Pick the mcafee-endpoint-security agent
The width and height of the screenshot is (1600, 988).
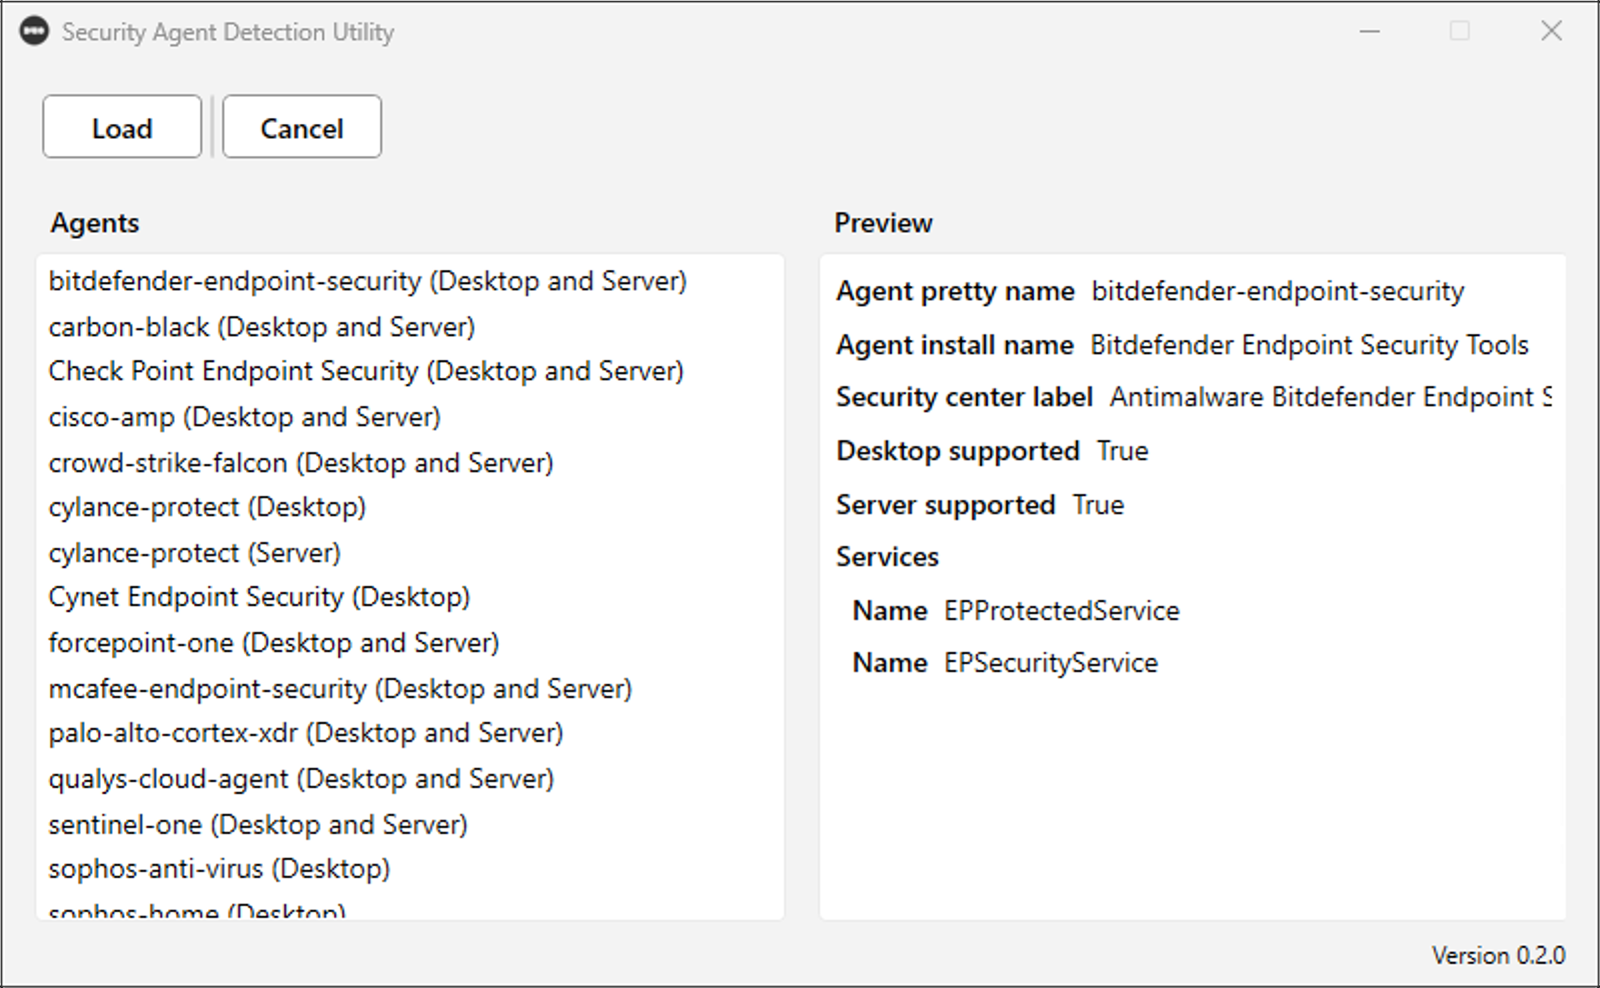[x=341, y=689]
